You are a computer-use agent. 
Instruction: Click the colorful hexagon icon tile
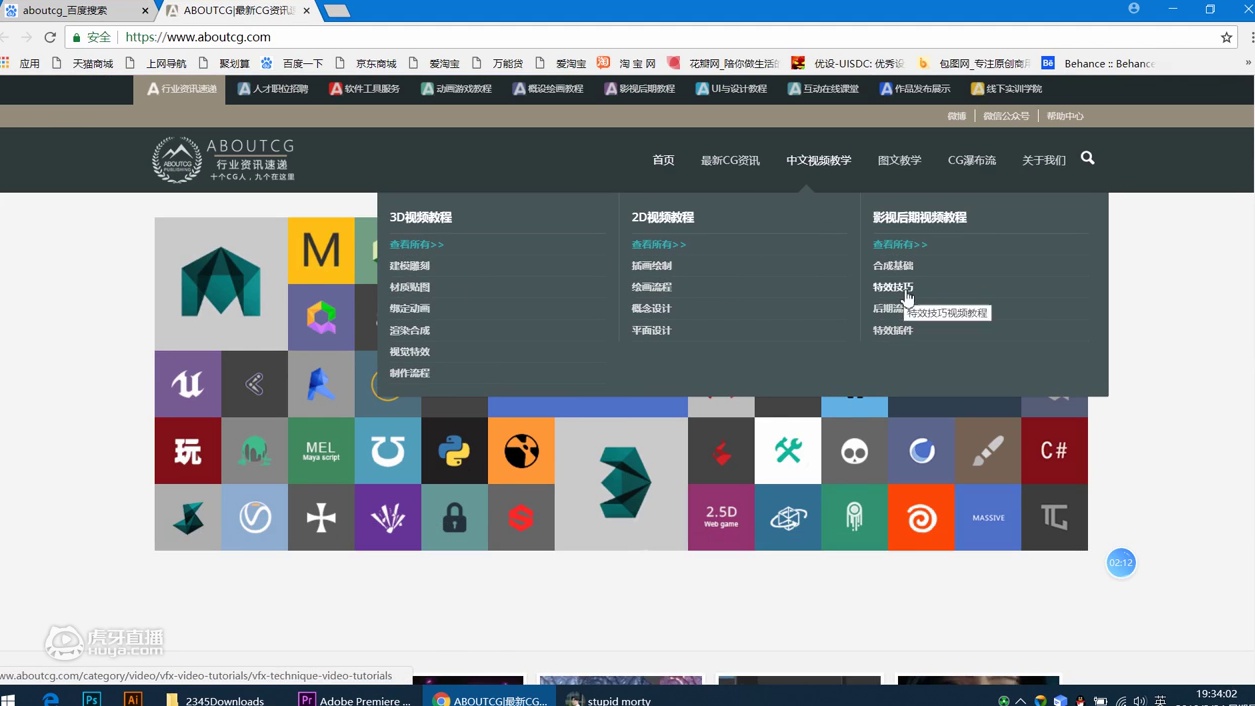(x=321, y=317)
